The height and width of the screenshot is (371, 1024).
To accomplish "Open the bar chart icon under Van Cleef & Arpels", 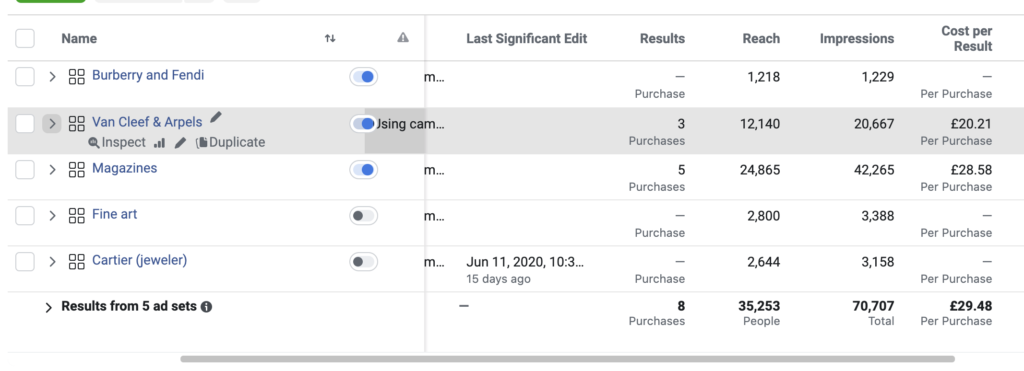I will 159,142.
